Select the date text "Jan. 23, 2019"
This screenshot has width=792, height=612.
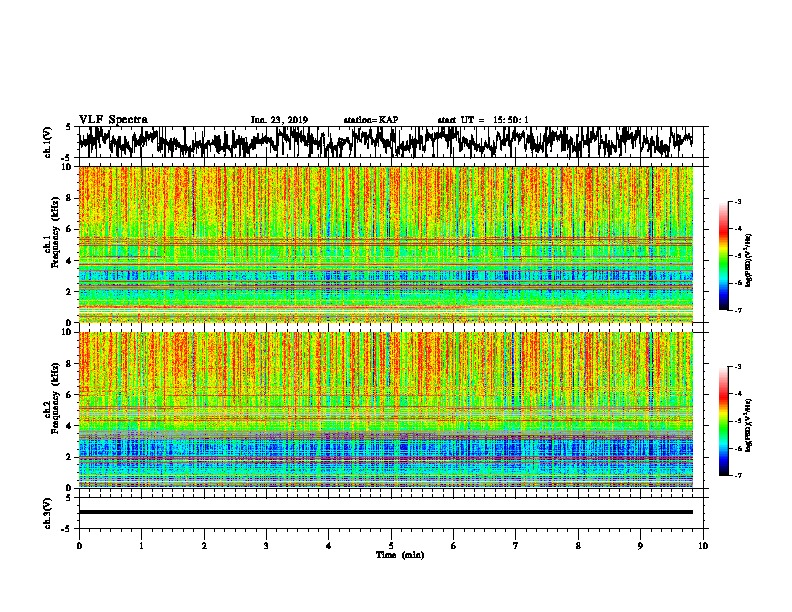coord(279,120)
